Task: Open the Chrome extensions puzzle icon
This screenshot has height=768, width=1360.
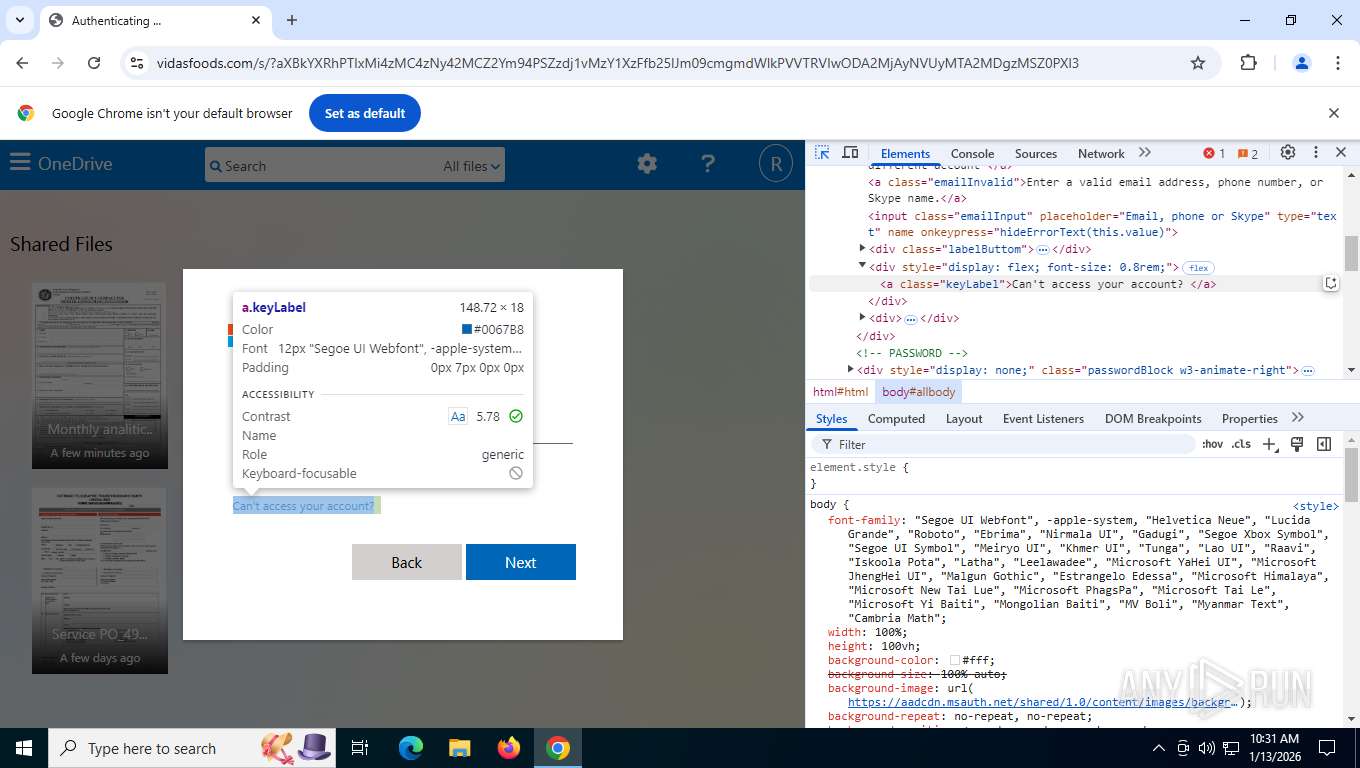Action: [x=1248, y=63]
